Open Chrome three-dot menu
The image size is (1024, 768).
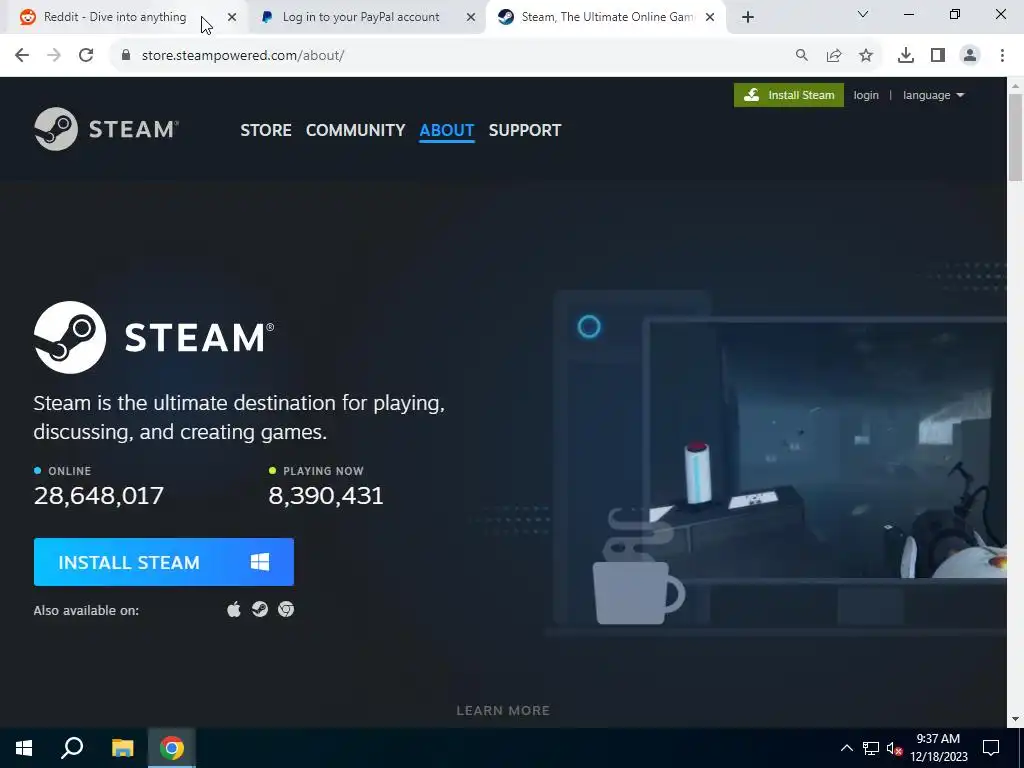[x=1002, y=56]
